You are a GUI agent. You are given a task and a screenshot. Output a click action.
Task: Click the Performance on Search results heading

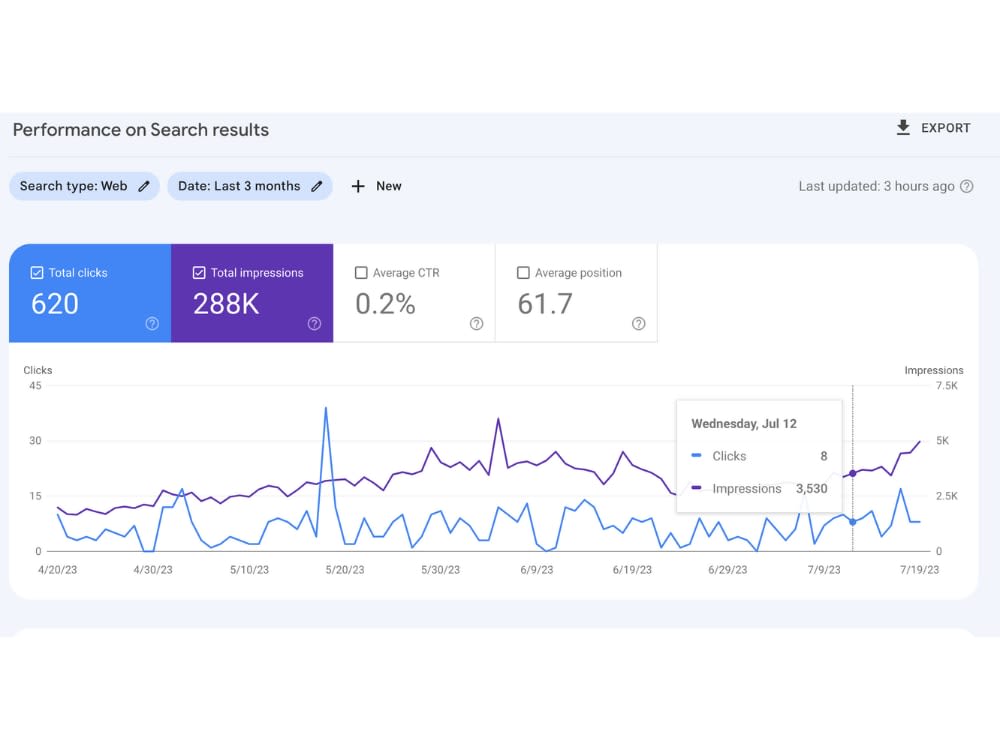(x=141, y=129)
